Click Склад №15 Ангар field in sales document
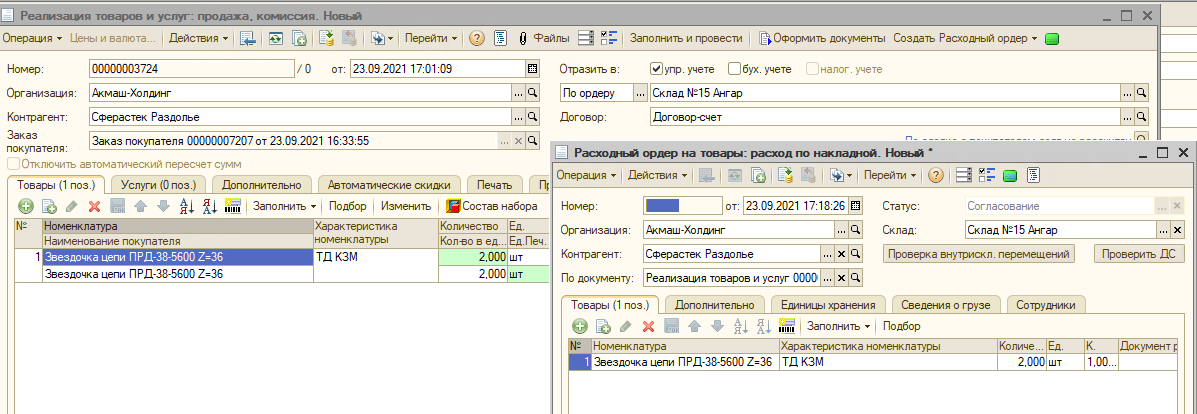 tap(884, 93)
